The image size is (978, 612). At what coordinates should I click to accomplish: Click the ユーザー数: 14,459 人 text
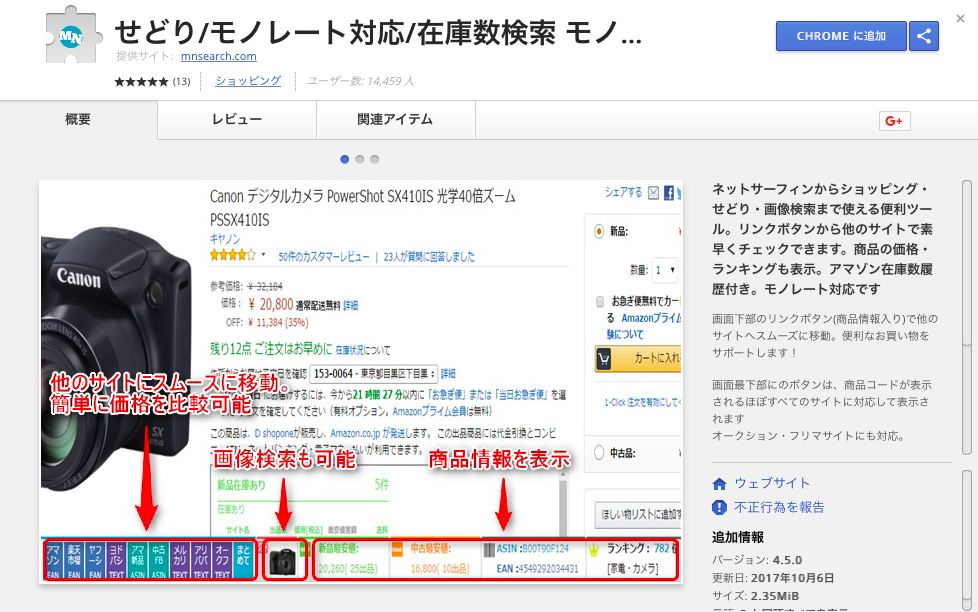pyautogui.click(x=360, y=81)
